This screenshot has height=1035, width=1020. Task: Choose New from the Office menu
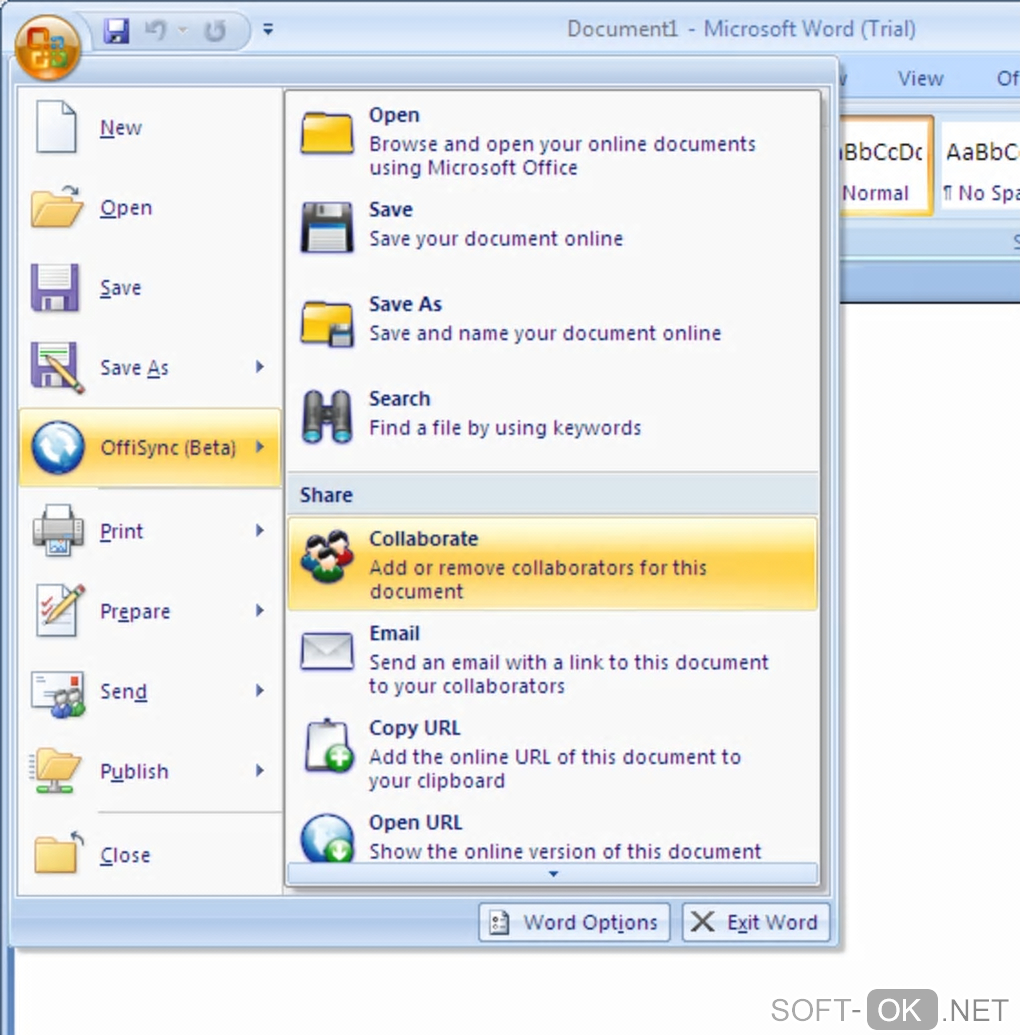151,127
